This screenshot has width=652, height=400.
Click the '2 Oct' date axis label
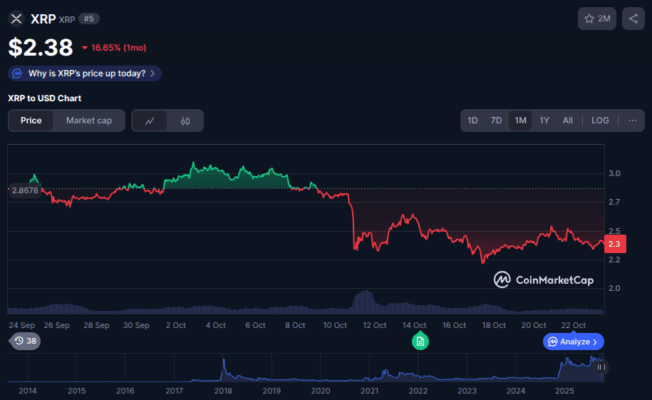pos(176,325)
